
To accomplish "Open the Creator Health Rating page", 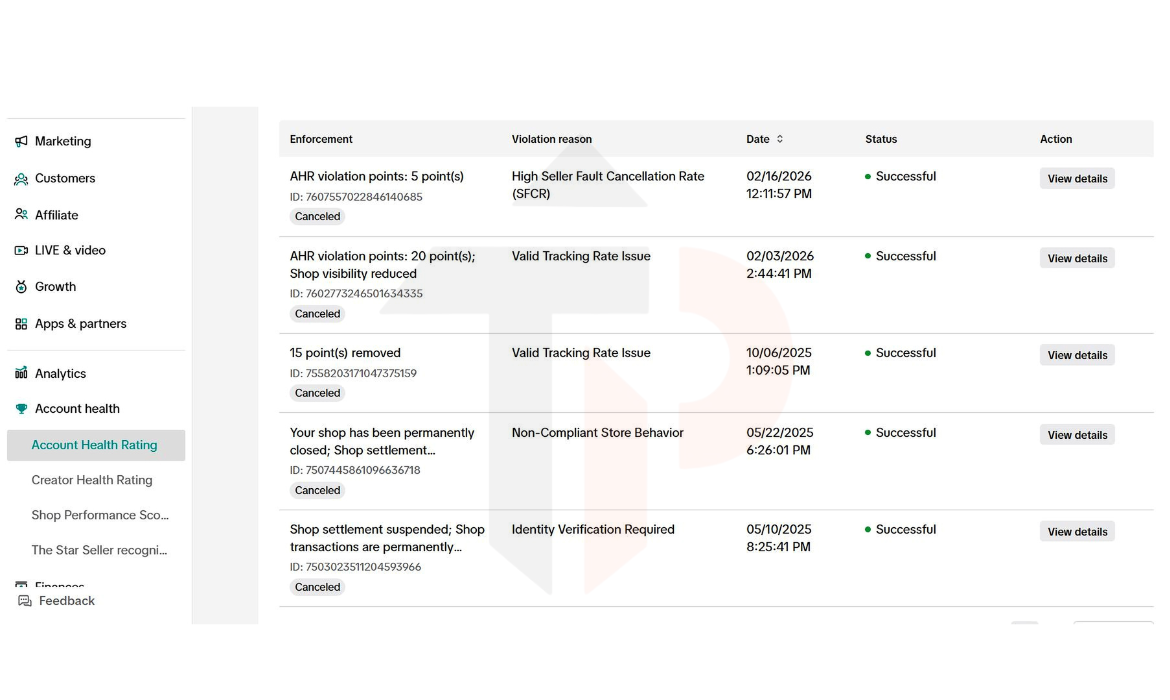I will tap(92, 480).
